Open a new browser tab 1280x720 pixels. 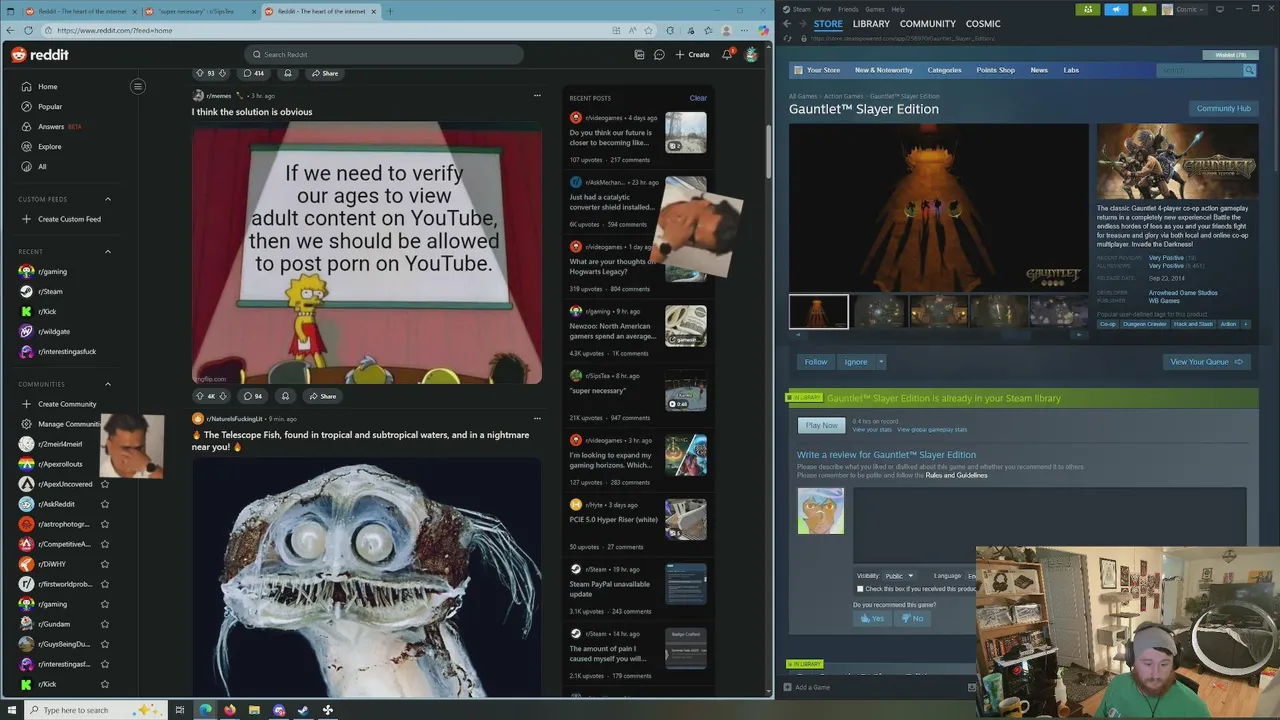390,11
